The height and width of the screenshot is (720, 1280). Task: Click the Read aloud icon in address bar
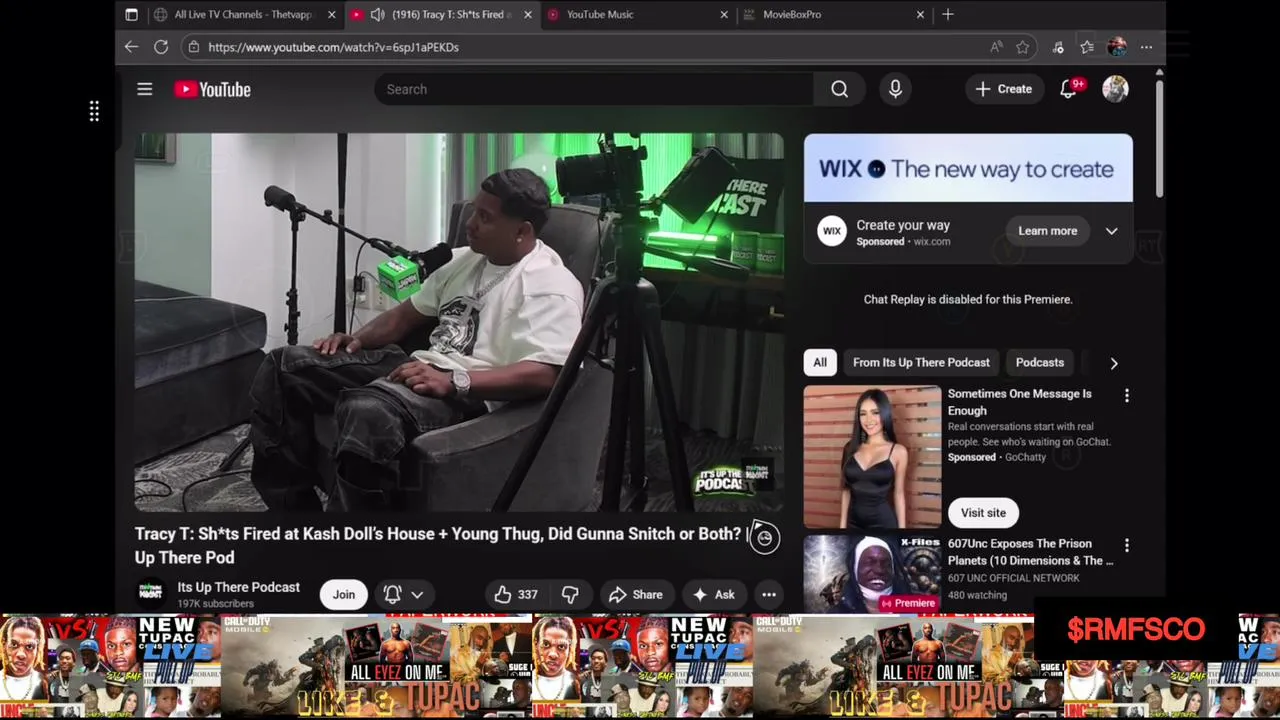pos(996,47)
